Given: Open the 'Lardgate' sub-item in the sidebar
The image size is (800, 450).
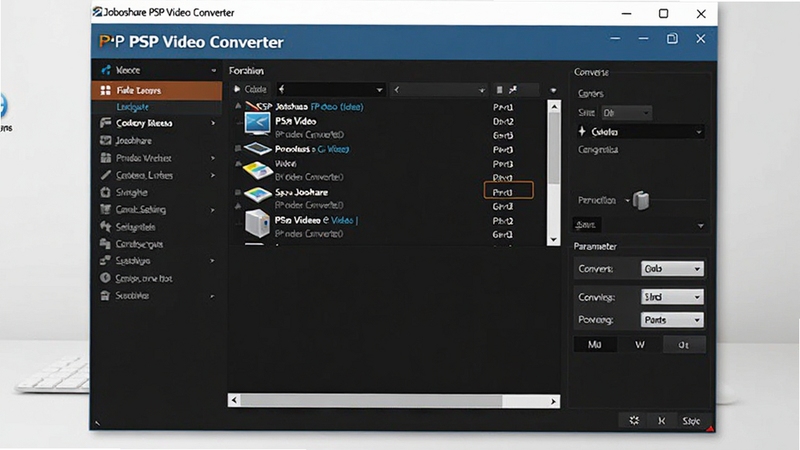Looking at the screenshot, I should 133,107.
